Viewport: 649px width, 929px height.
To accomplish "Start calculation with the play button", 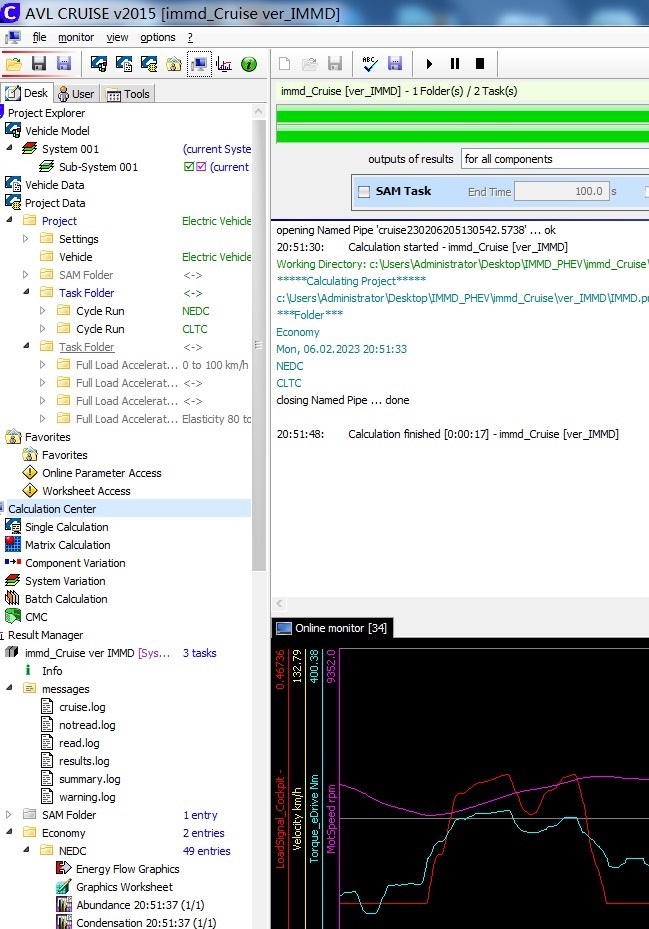I will pyautogui.click(x=430, y=63).
